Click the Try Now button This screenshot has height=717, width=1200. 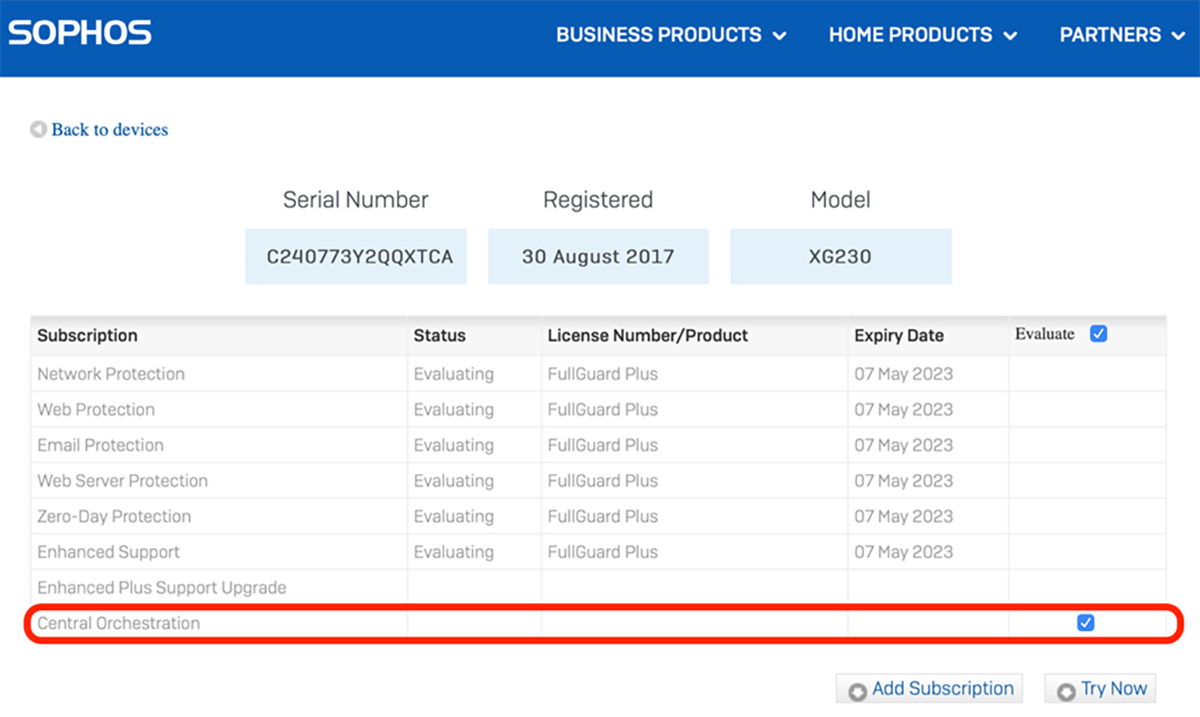(x=1100, y=688)
